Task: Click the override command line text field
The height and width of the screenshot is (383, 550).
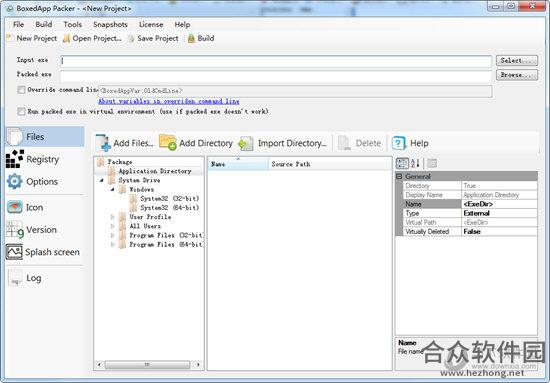Action: 295,91
